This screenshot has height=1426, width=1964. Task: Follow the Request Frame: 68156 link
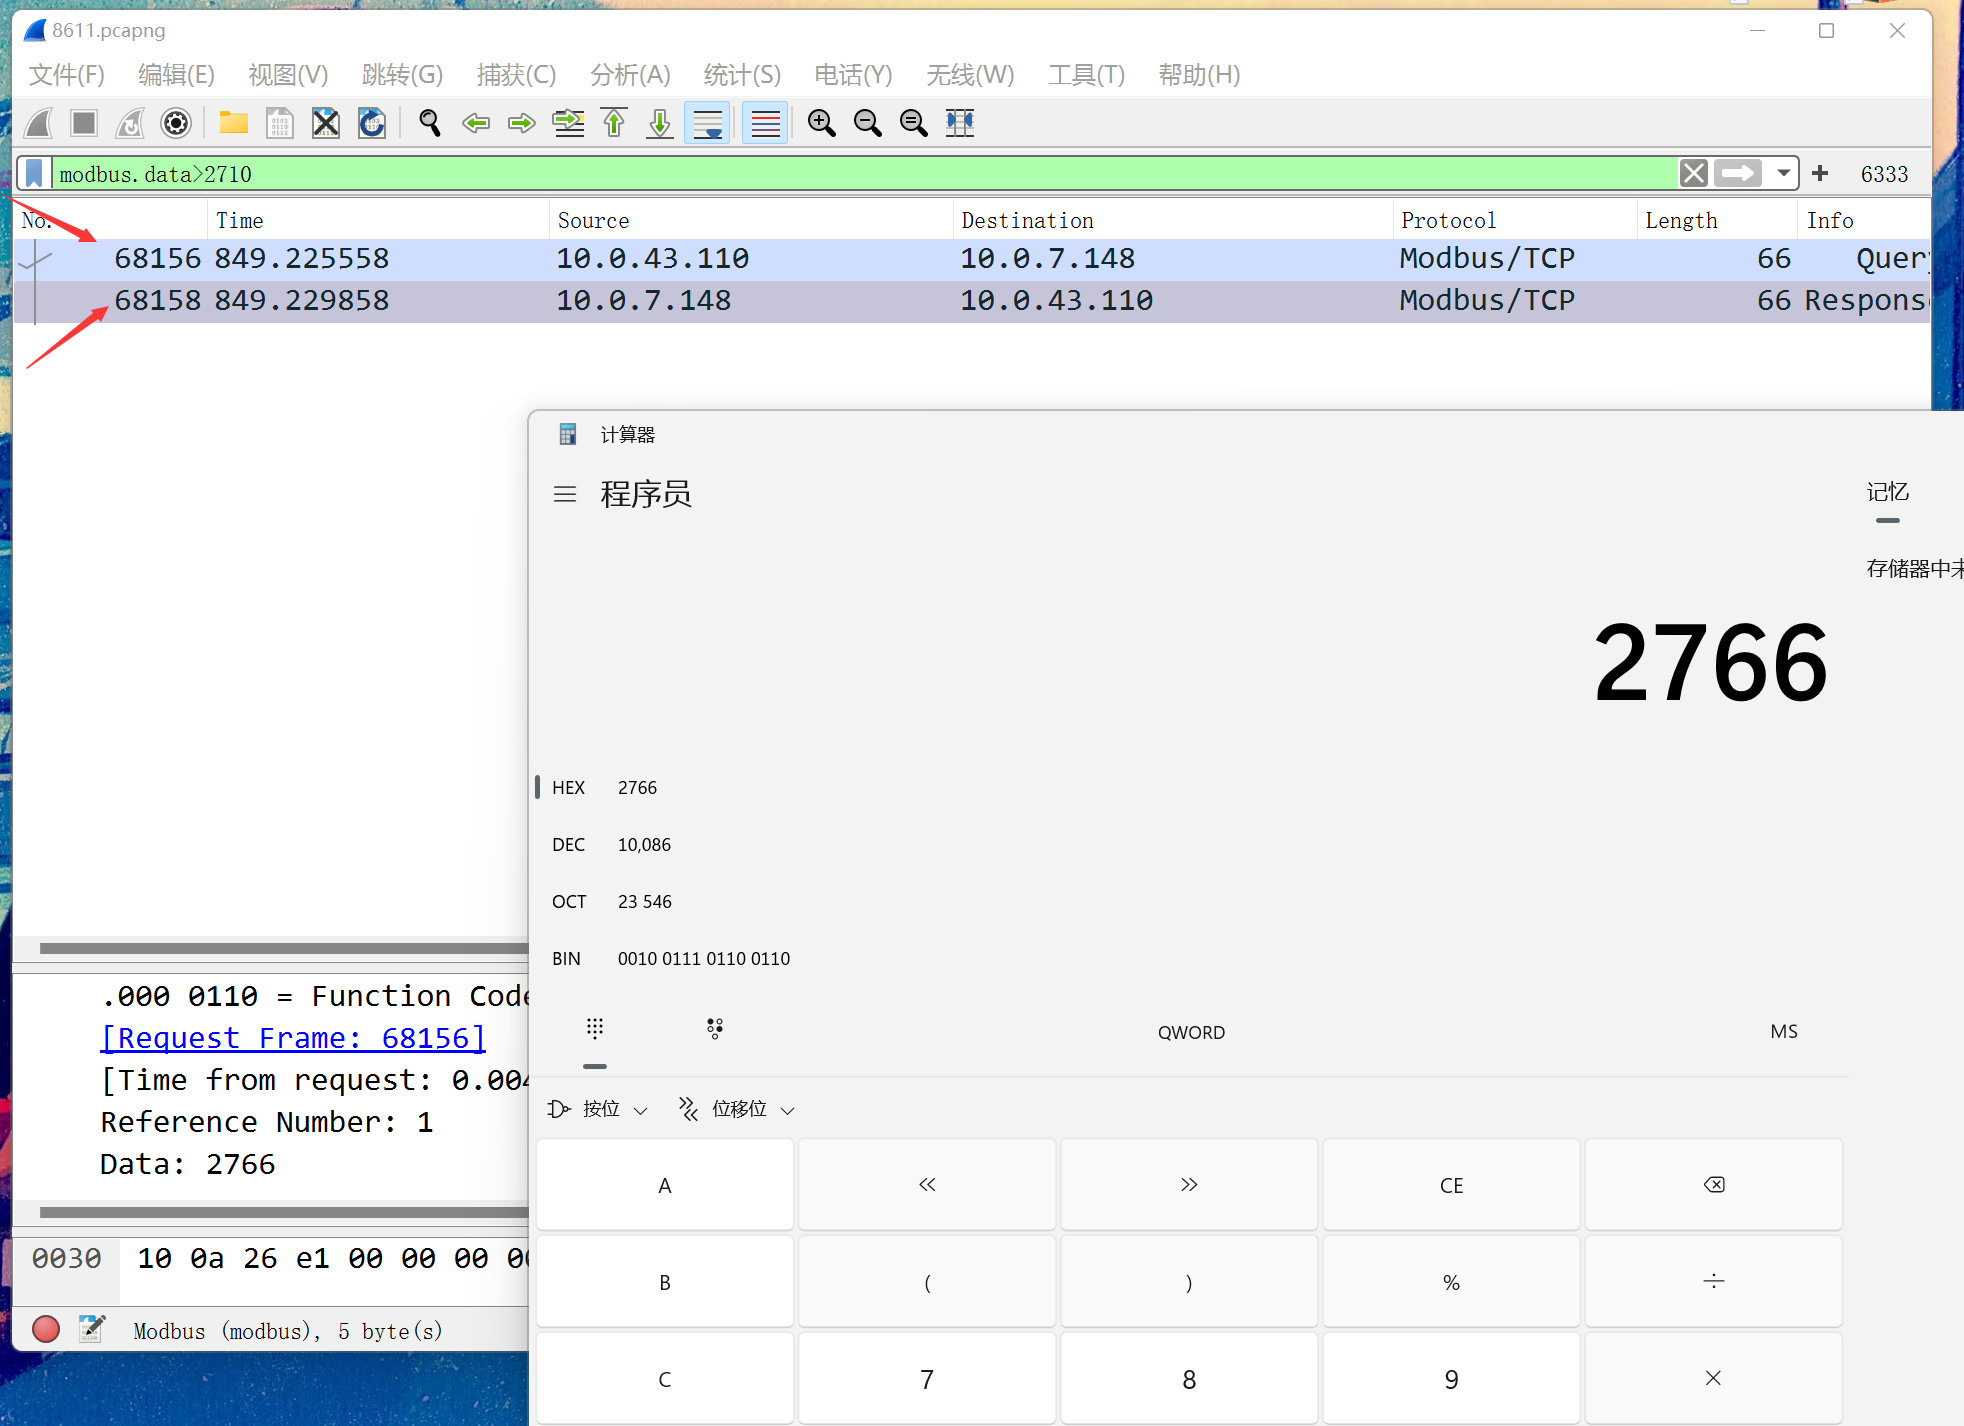tap(293, 1038)
